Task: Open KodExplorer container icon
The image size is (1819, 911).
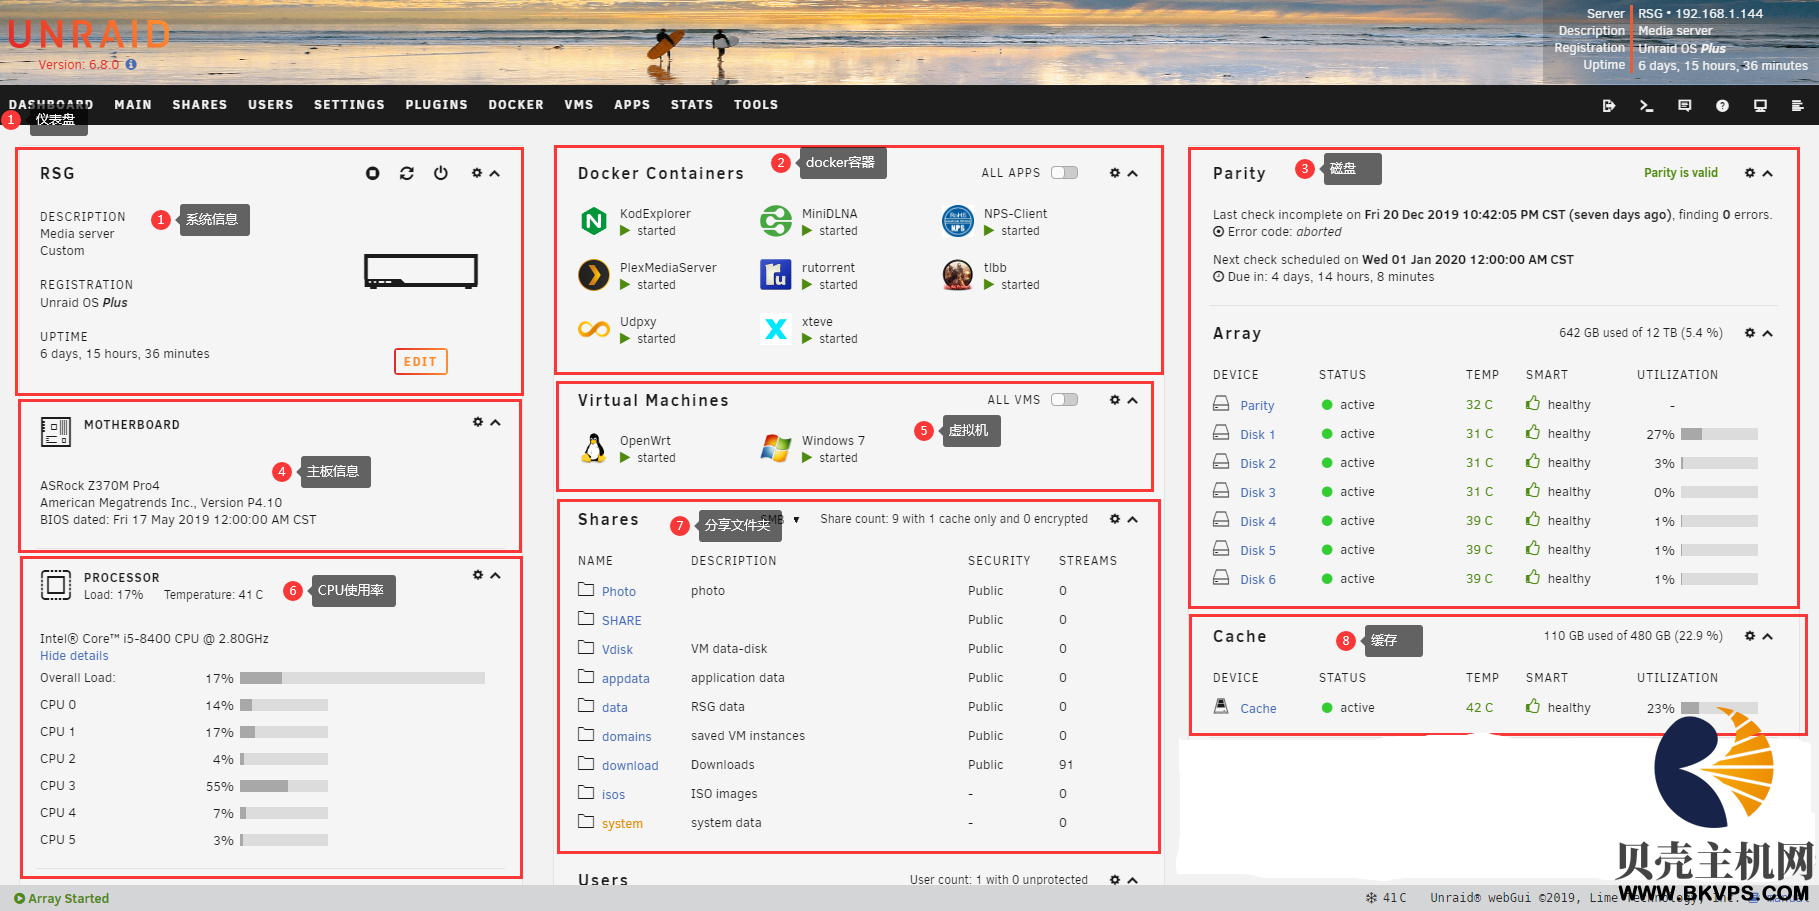Action: pos(594,221)
